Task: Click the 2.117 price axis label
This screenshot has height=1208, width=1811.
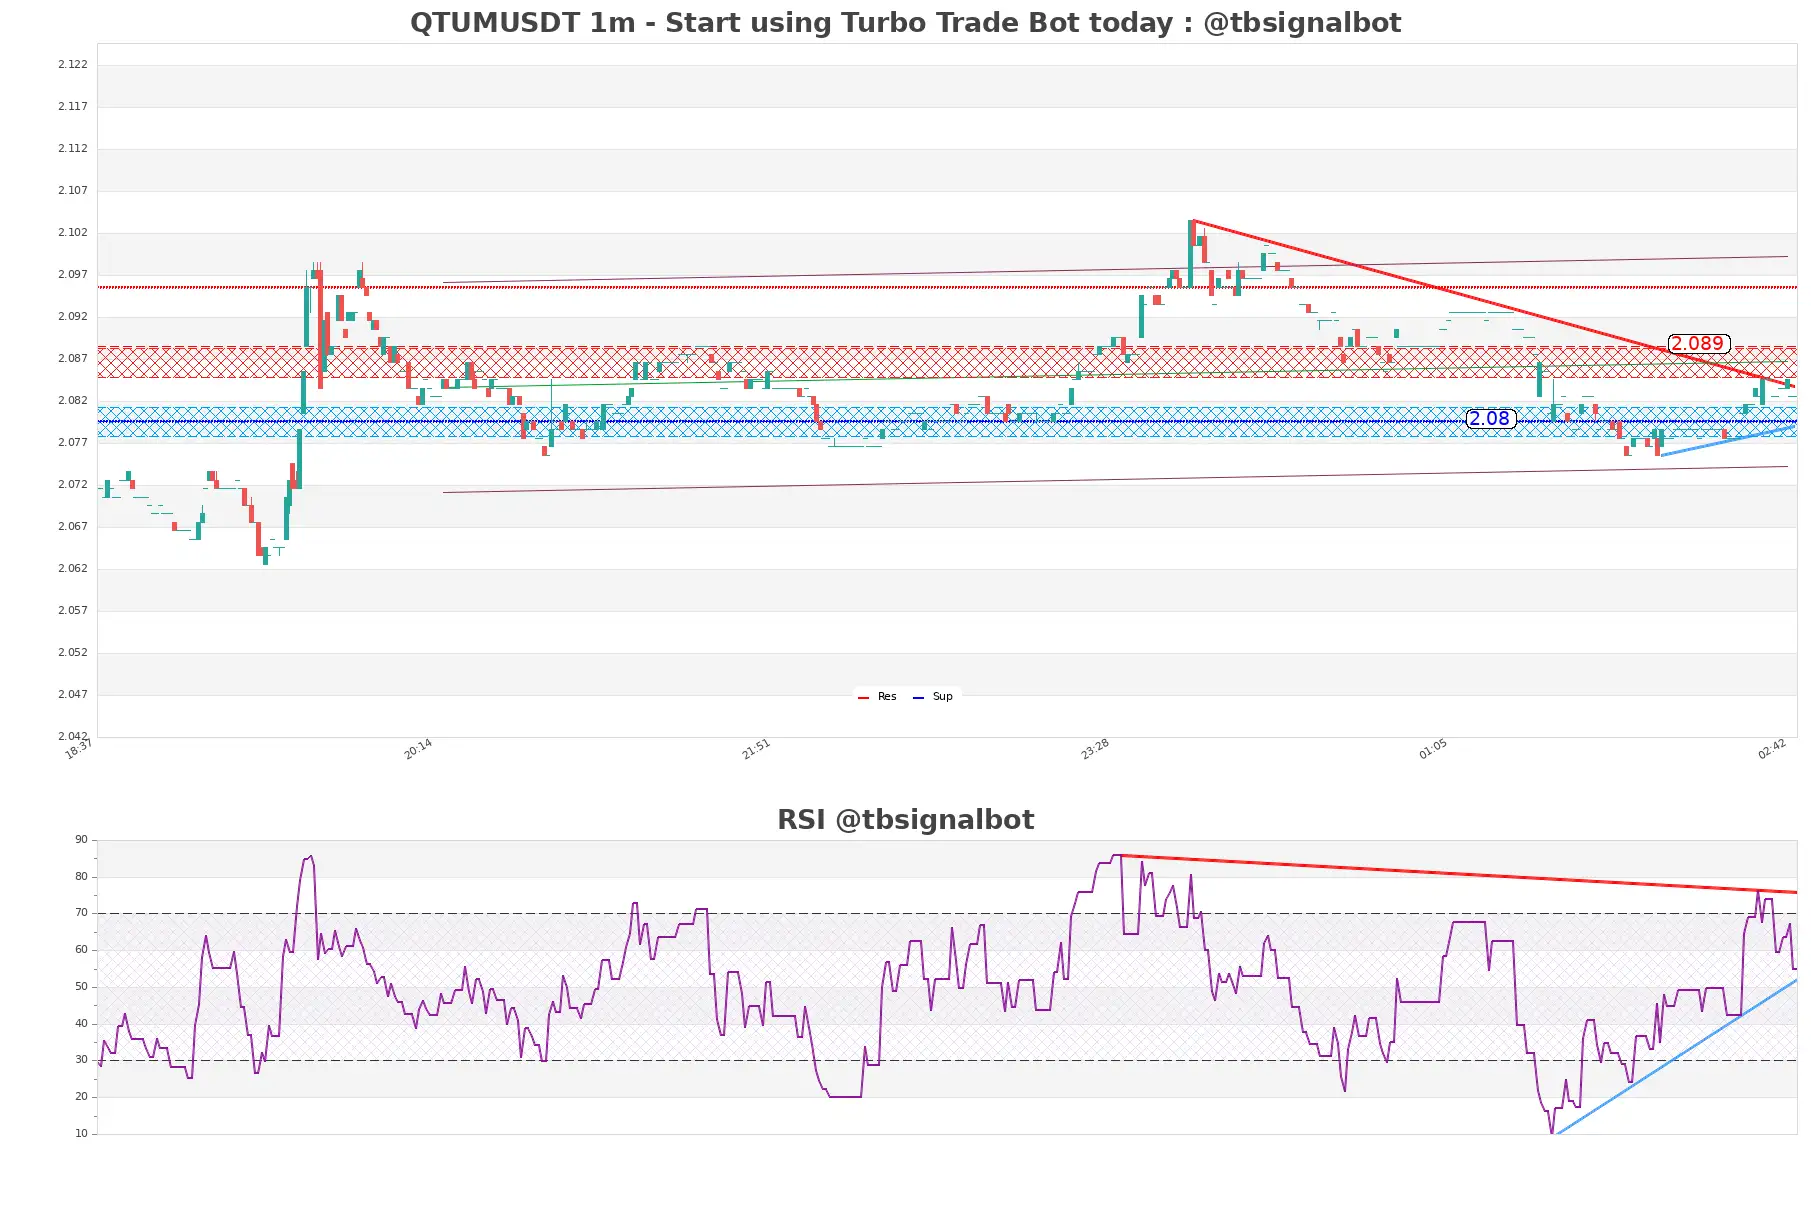Action: click(x=72, y=106)
